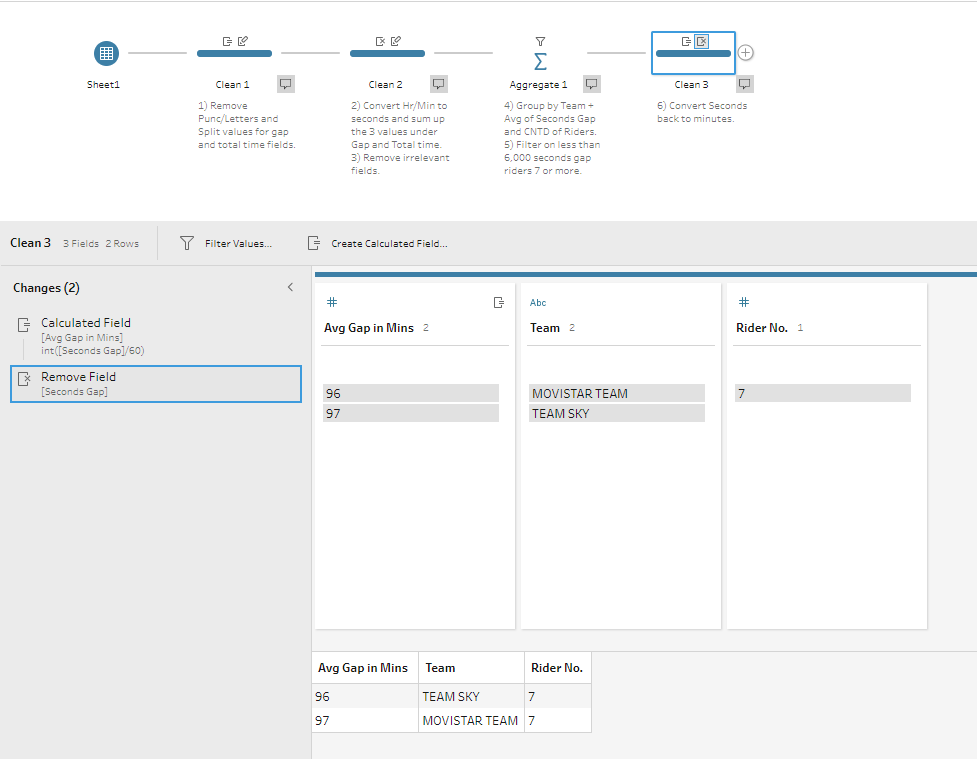Select TEAM SKY value in Team card

[x=617, y=413]
